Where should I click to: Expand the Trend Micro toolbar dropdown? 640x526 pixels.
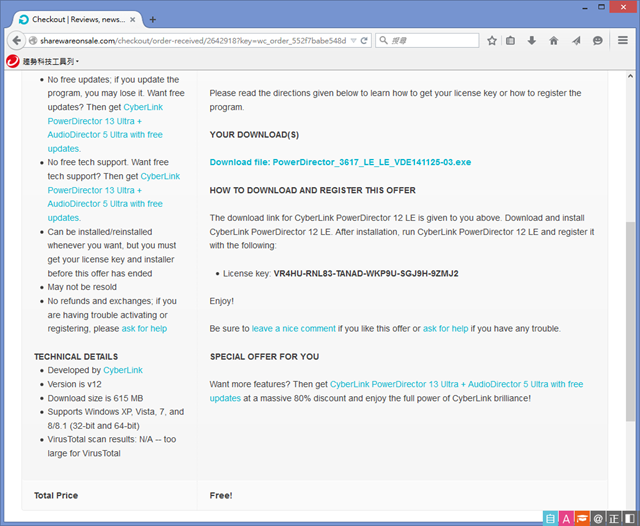pos(77,62)
